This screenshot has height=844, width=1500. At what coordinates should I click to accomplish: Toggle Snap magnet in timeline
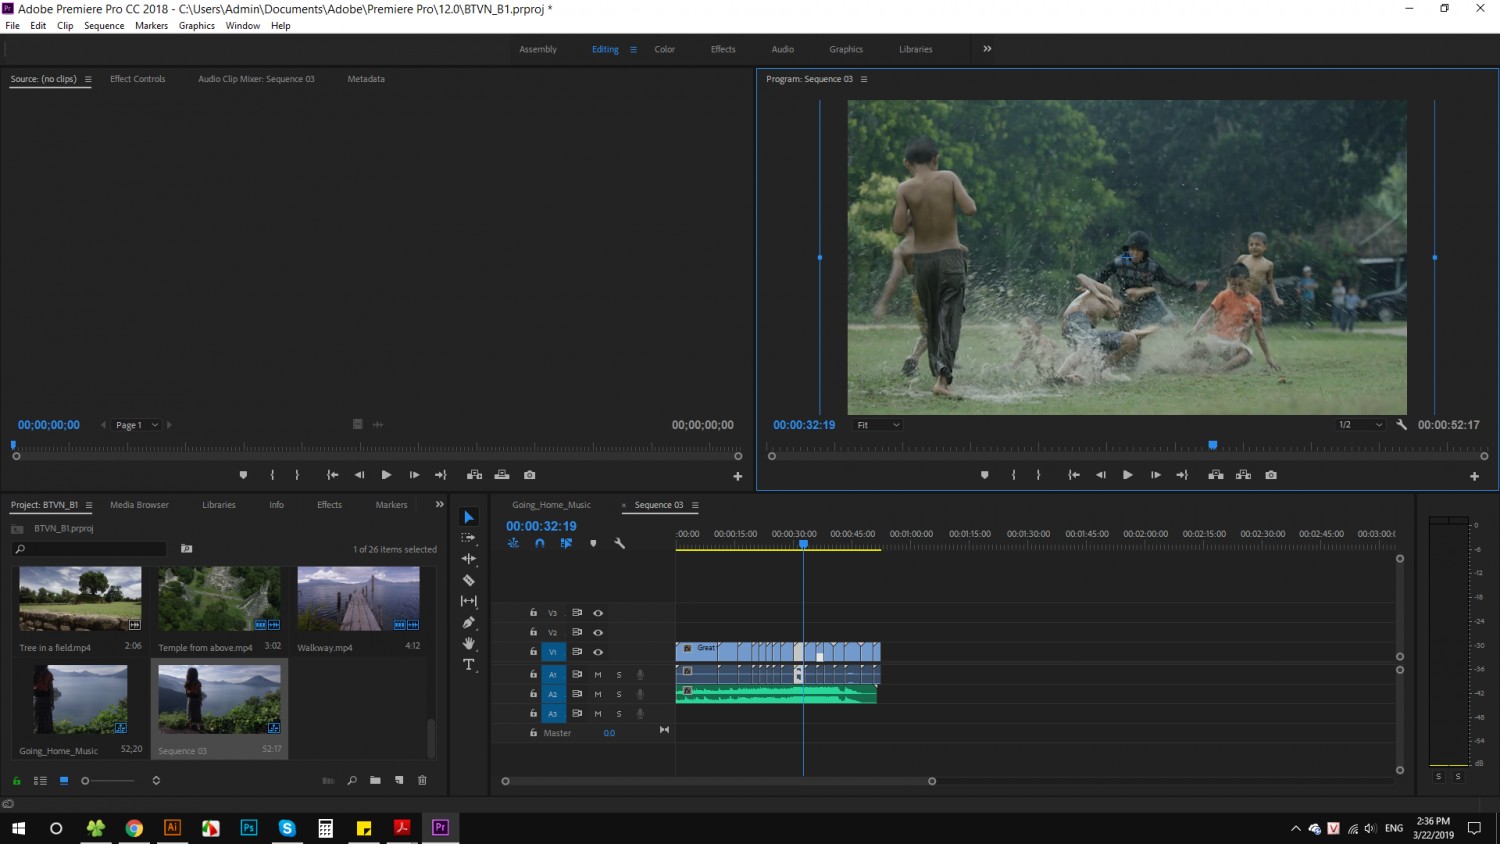(x=540, y=543)
